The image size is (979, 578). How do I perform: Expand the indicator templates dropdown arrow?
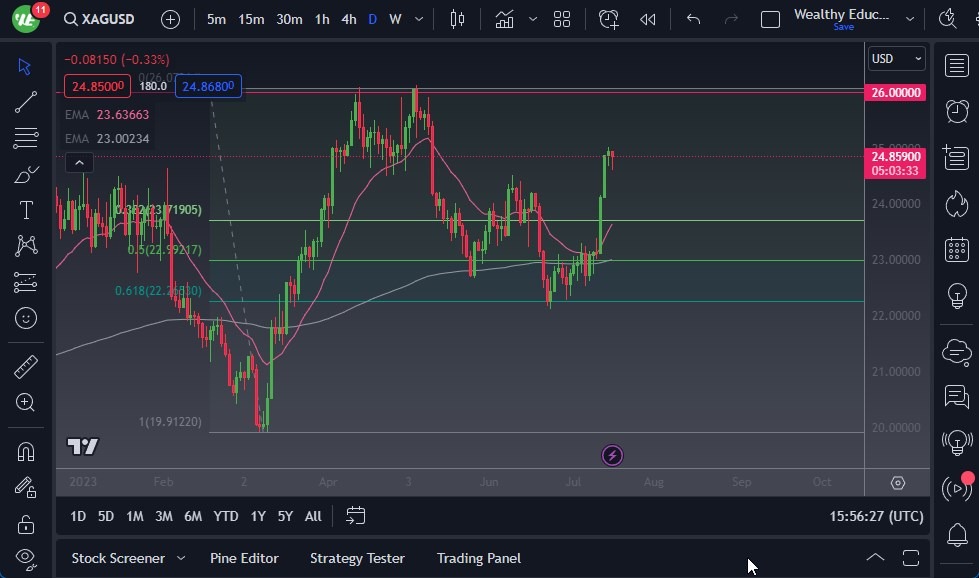pos(533,19)
